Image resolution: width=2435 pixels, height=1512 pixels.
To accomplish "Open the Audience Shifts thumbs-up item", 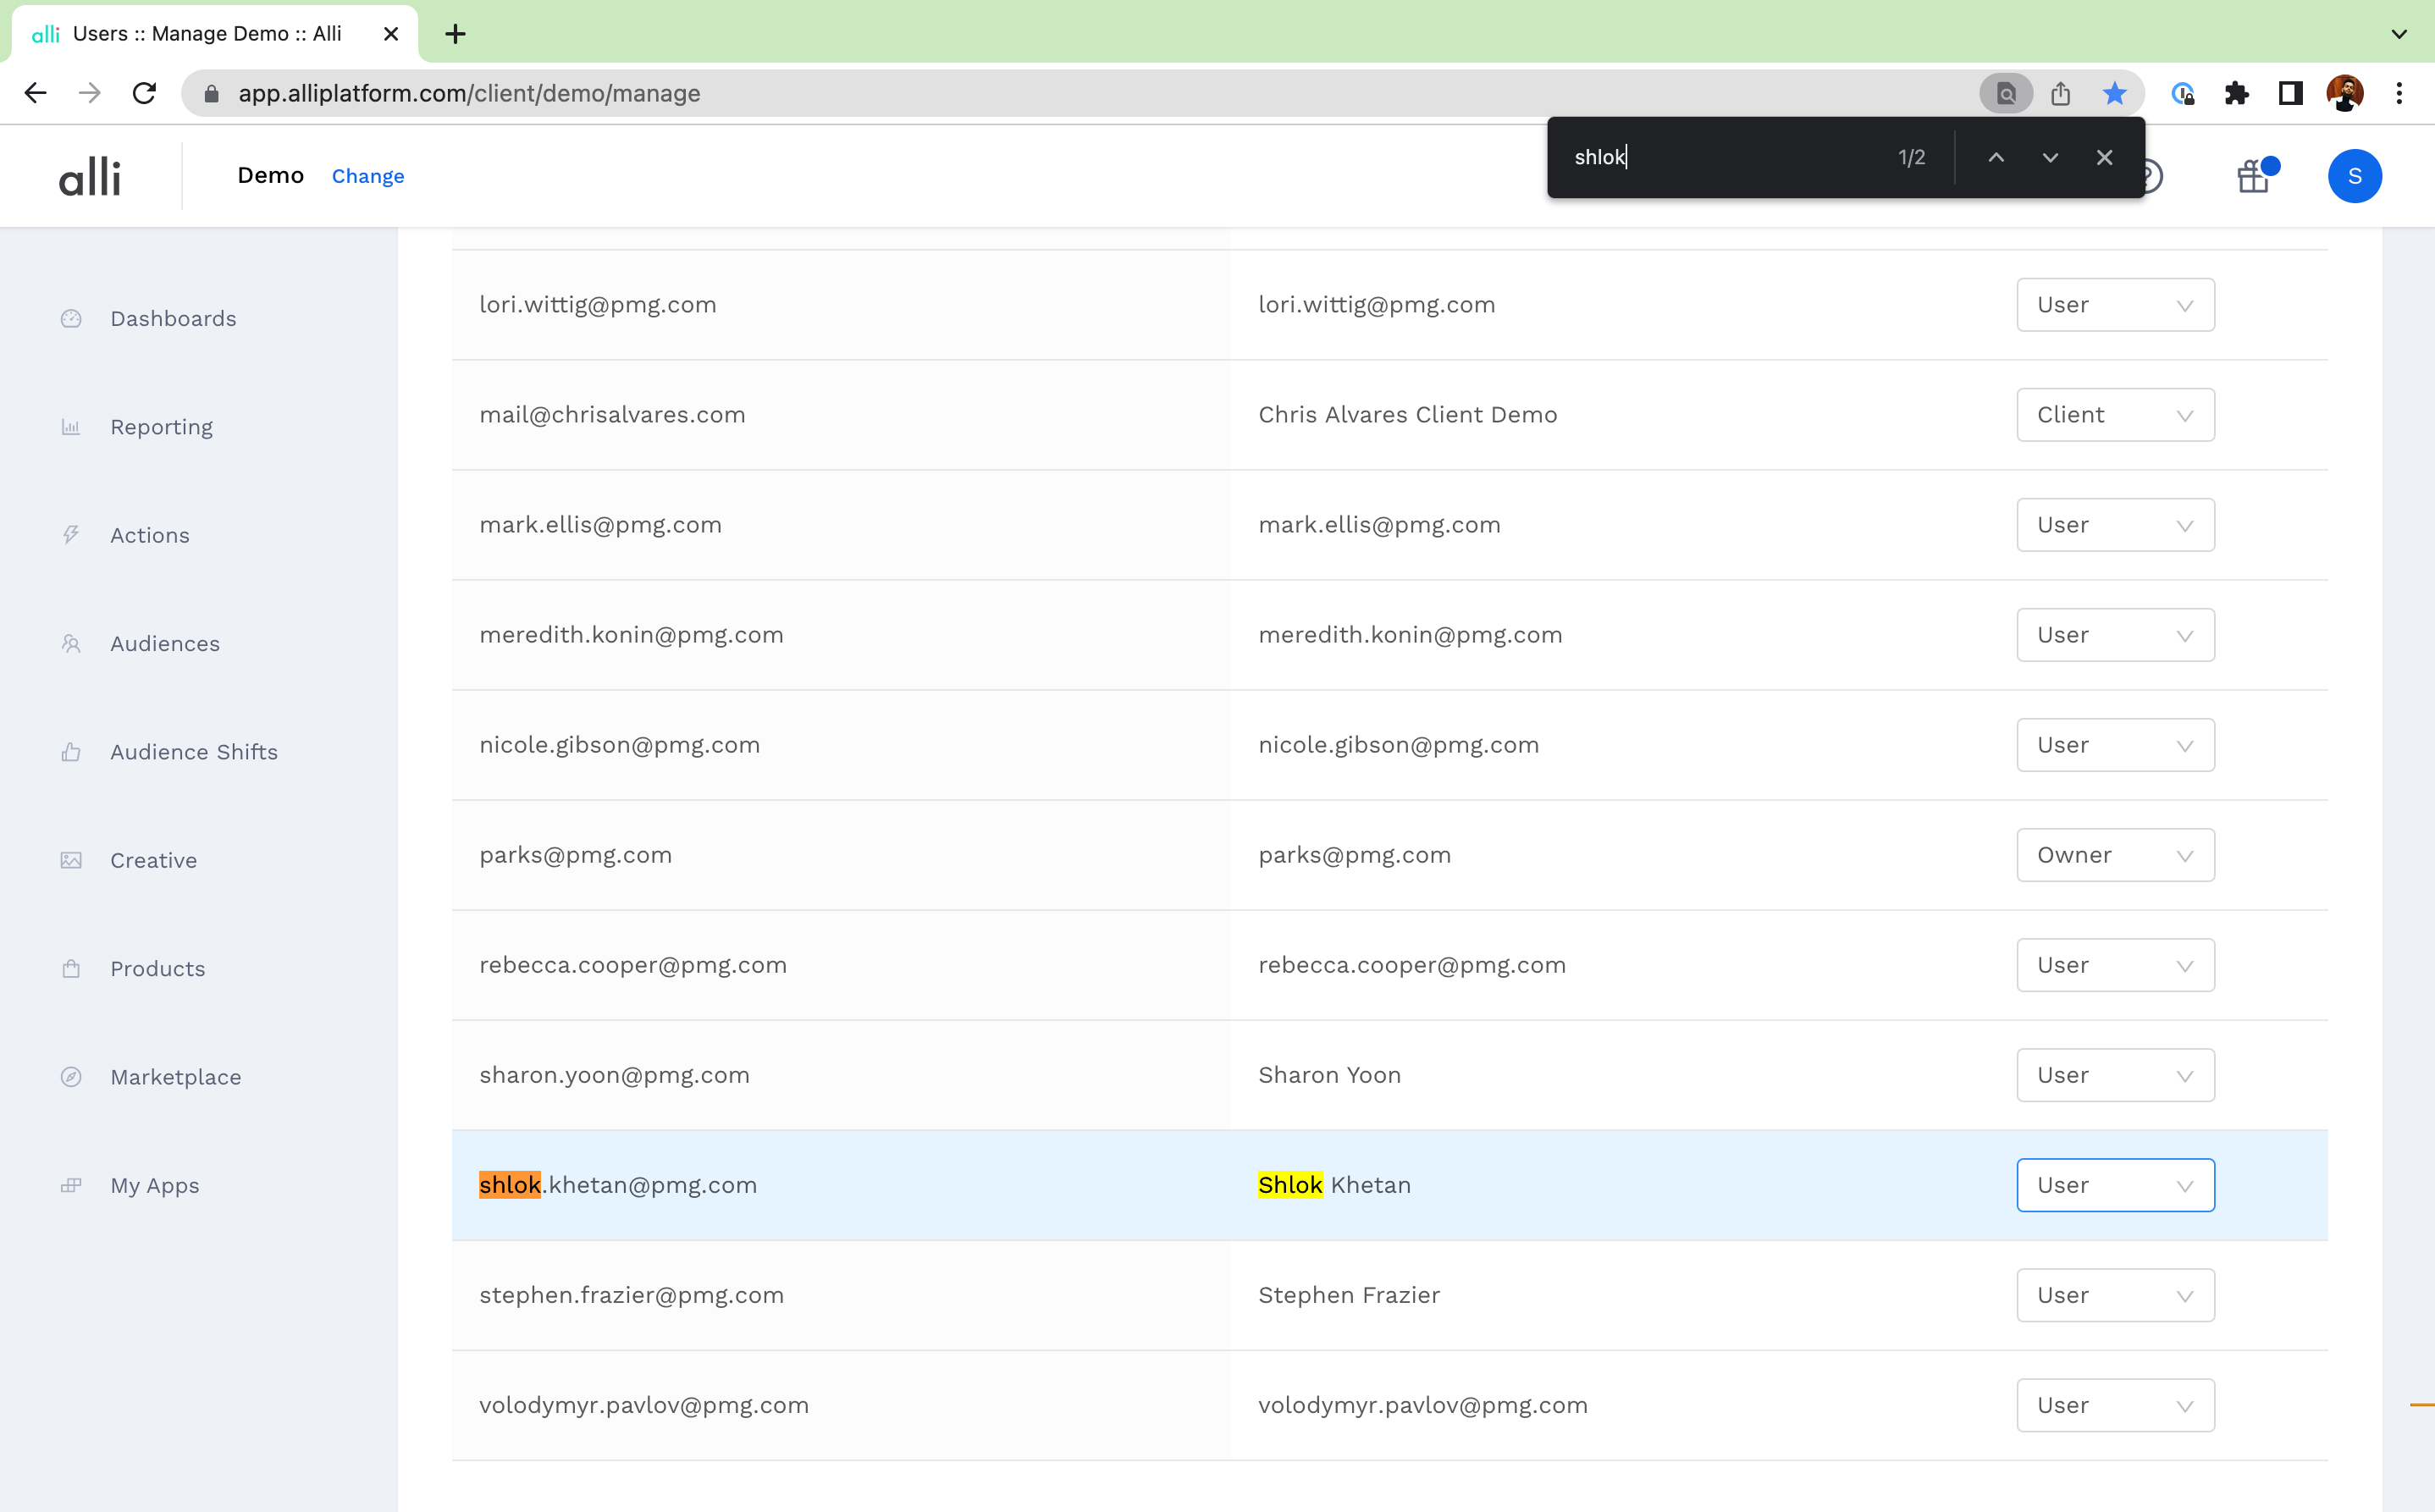I will pos(193,752).
